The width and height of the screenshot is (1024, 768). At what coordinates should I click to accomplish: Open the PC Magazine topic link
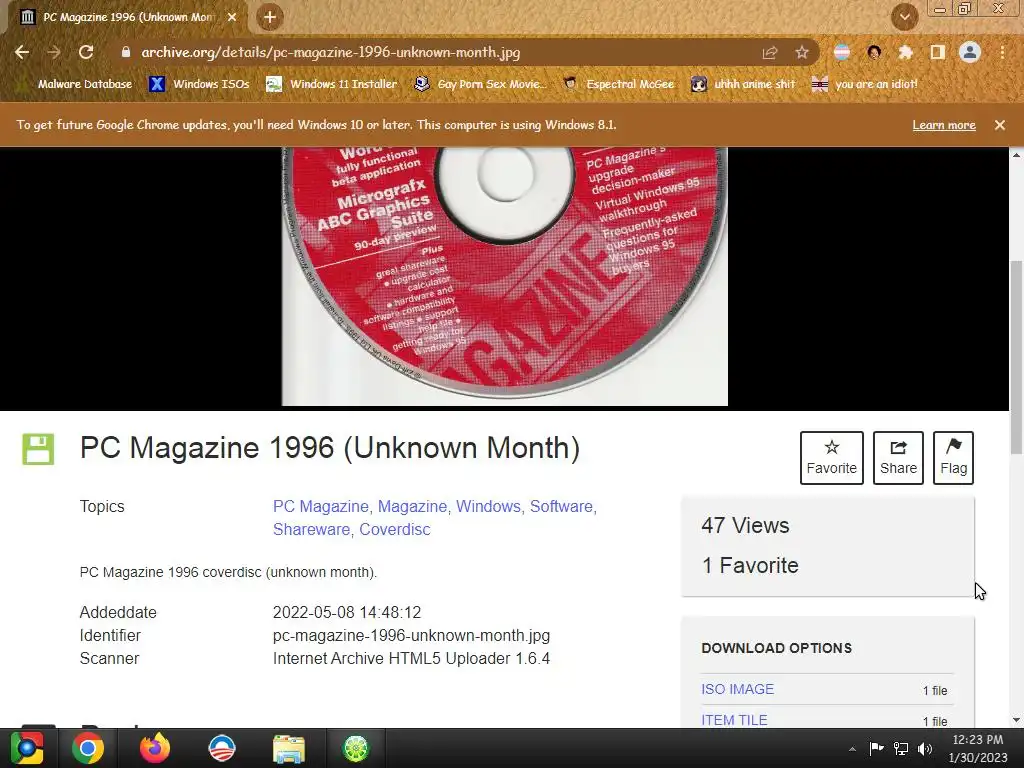(321, 507)
